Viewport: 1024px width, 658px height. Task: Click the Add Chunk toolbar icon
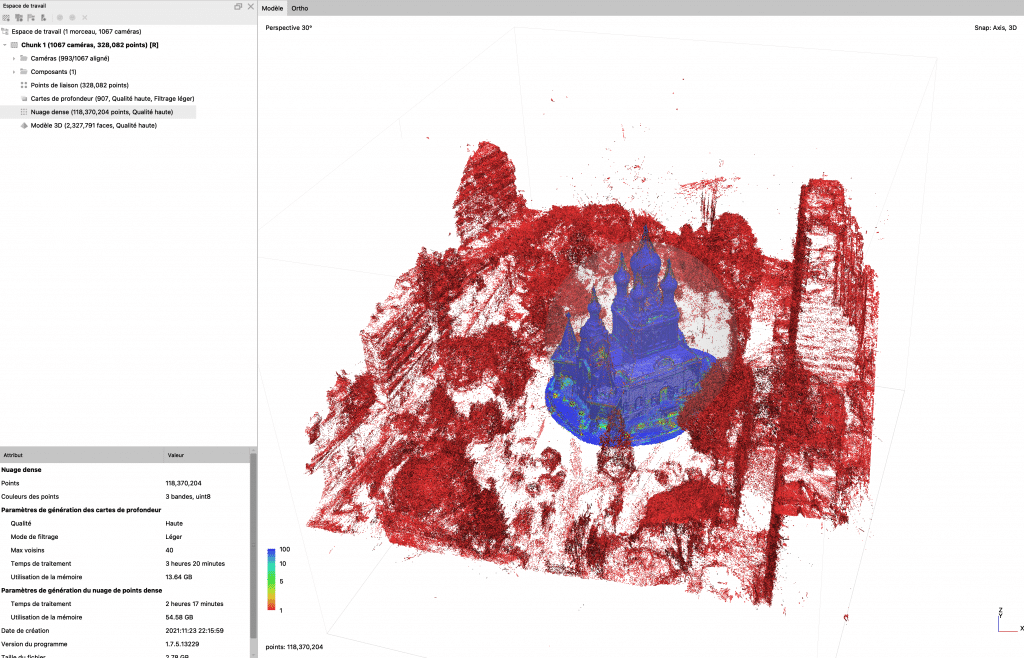(7, 18)
